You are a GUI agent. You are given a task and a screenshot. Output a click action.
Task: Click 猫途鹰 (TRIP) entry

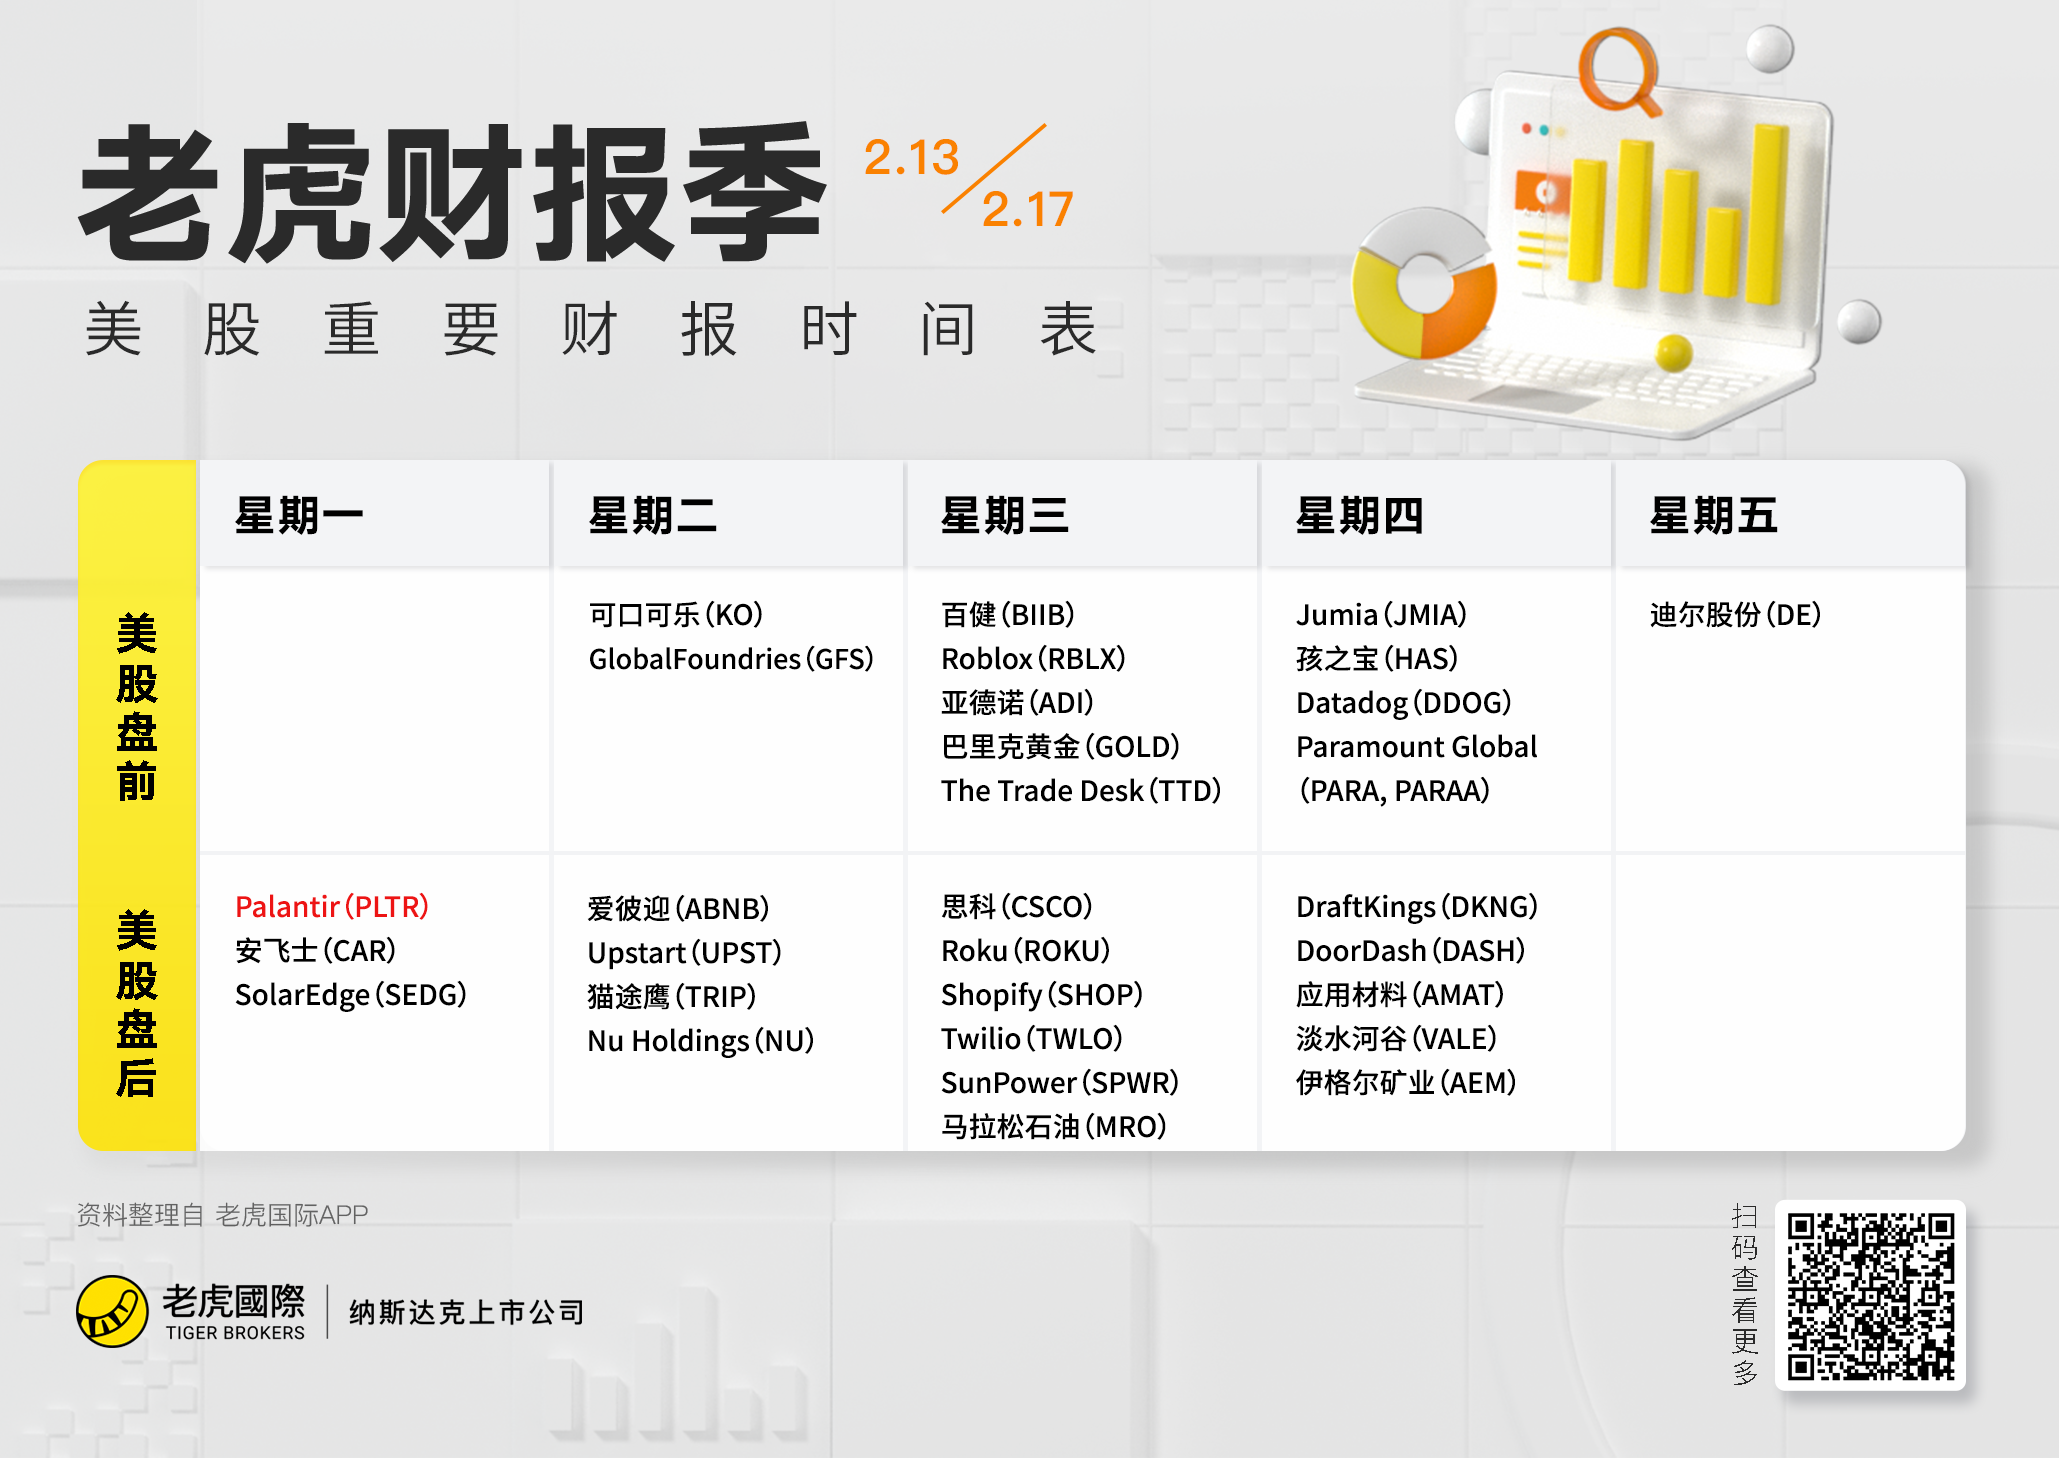671,996
